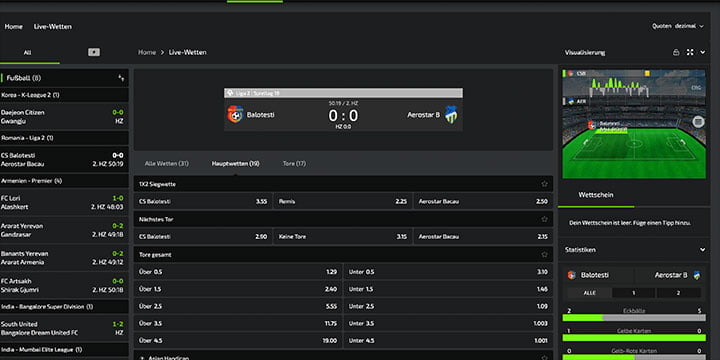Click the sort icon next to Fußball

click(121, 78)
